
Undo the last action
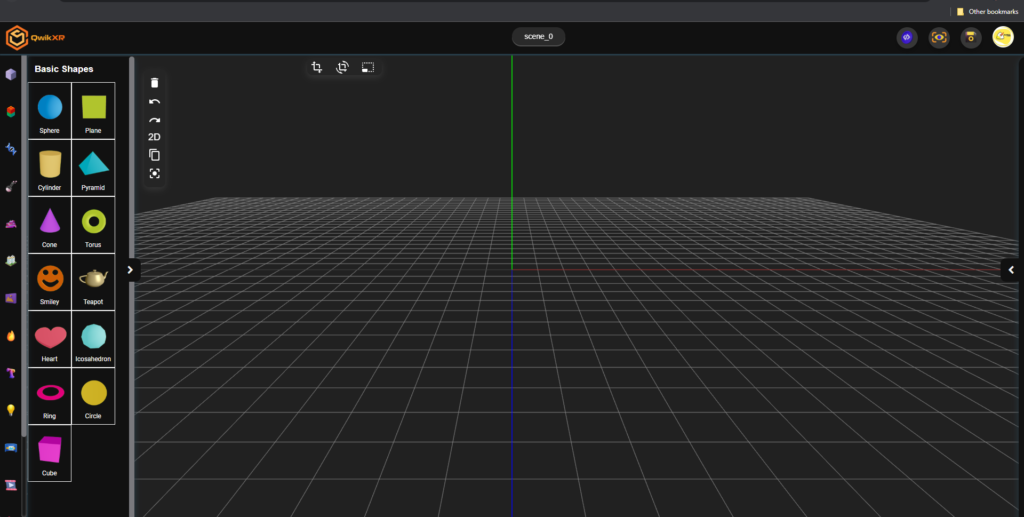pyautogui.click(x=154, y=102)
